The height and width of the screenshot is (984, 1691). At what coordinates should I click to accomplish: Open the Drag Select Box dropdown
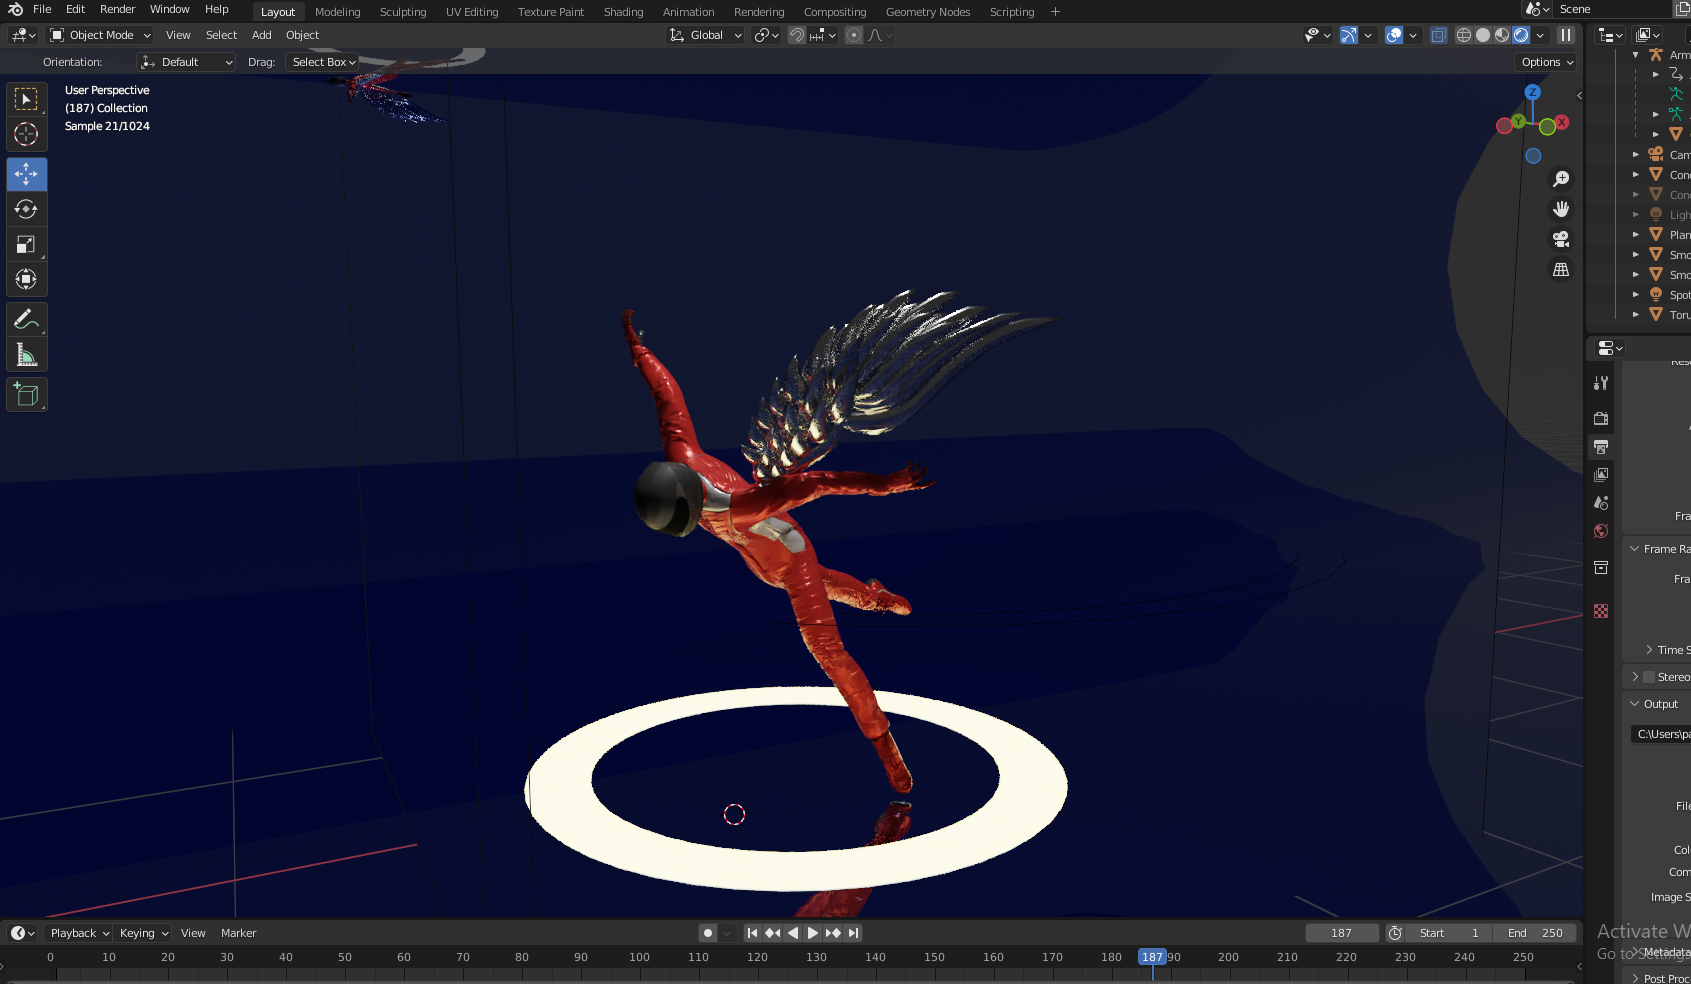[323, 62]
